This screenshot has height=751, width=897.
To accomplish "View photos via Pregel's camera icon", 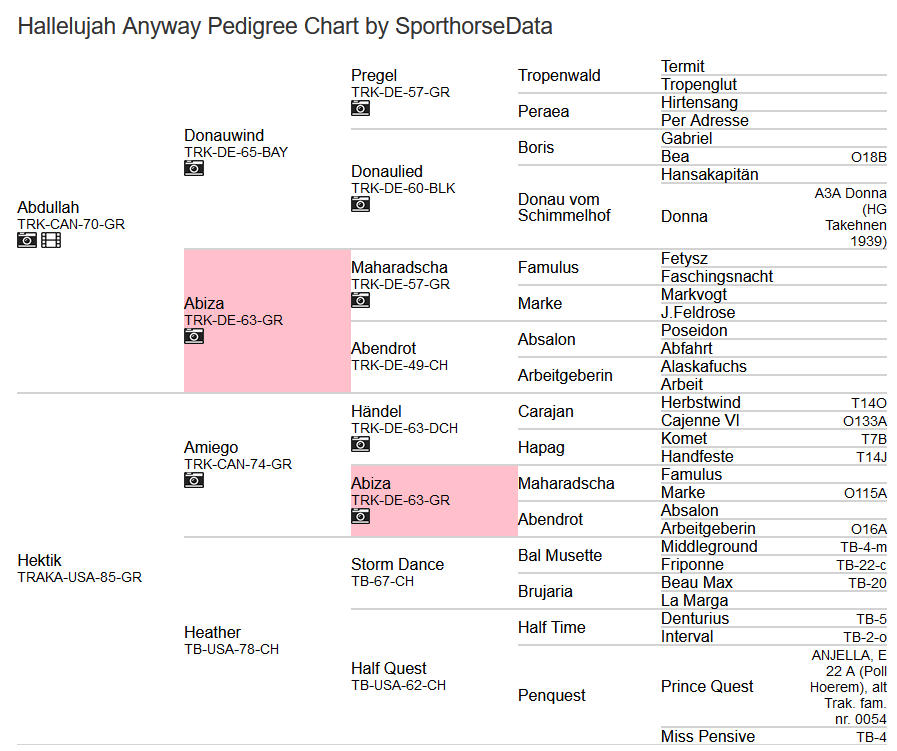I will click(x=361, y=108).
